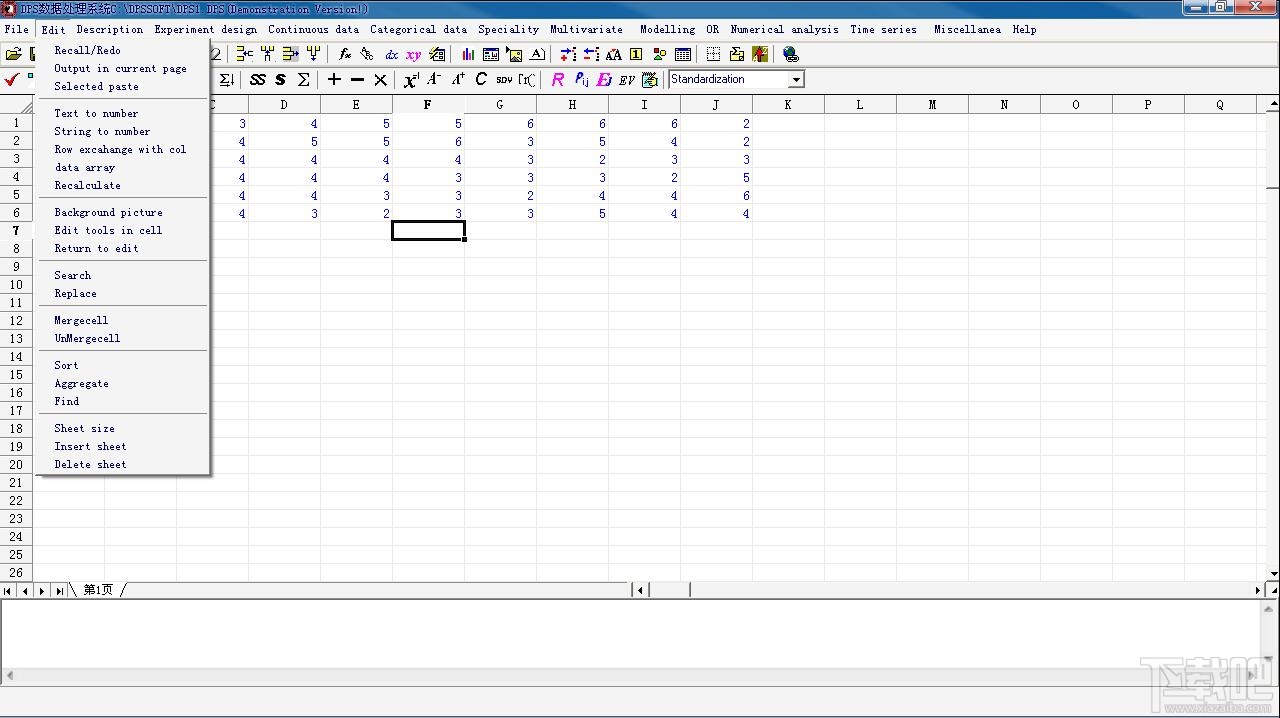Click the open folder toolbar icon

[x=14, y=54]
